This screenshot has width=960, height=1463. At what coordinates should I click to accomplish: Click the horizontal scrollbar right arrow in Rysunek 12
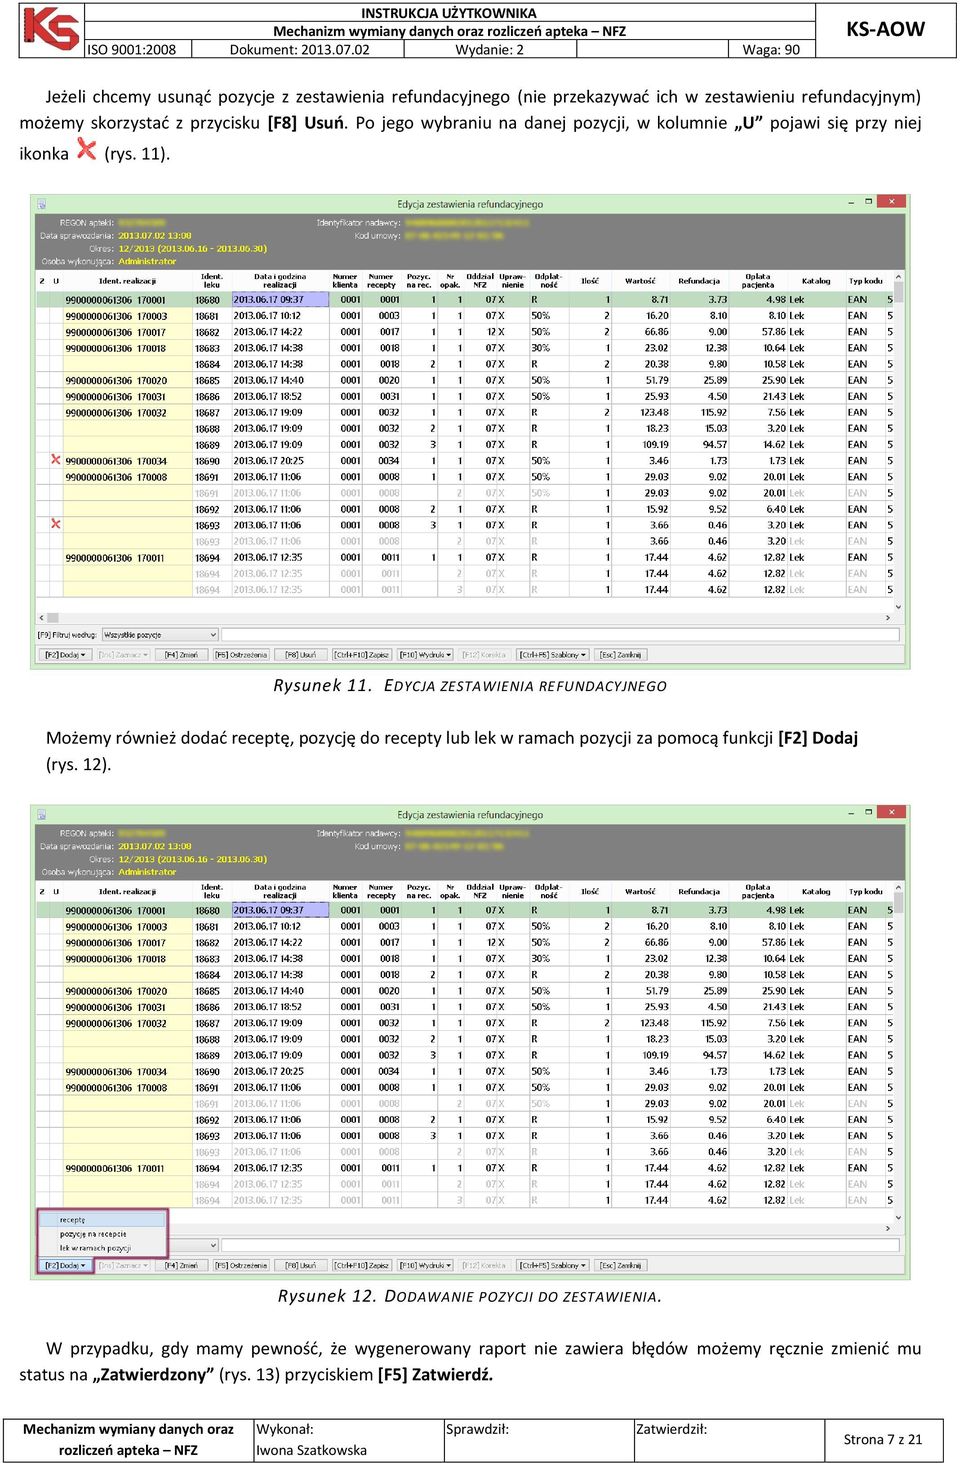pos(888,1228)
